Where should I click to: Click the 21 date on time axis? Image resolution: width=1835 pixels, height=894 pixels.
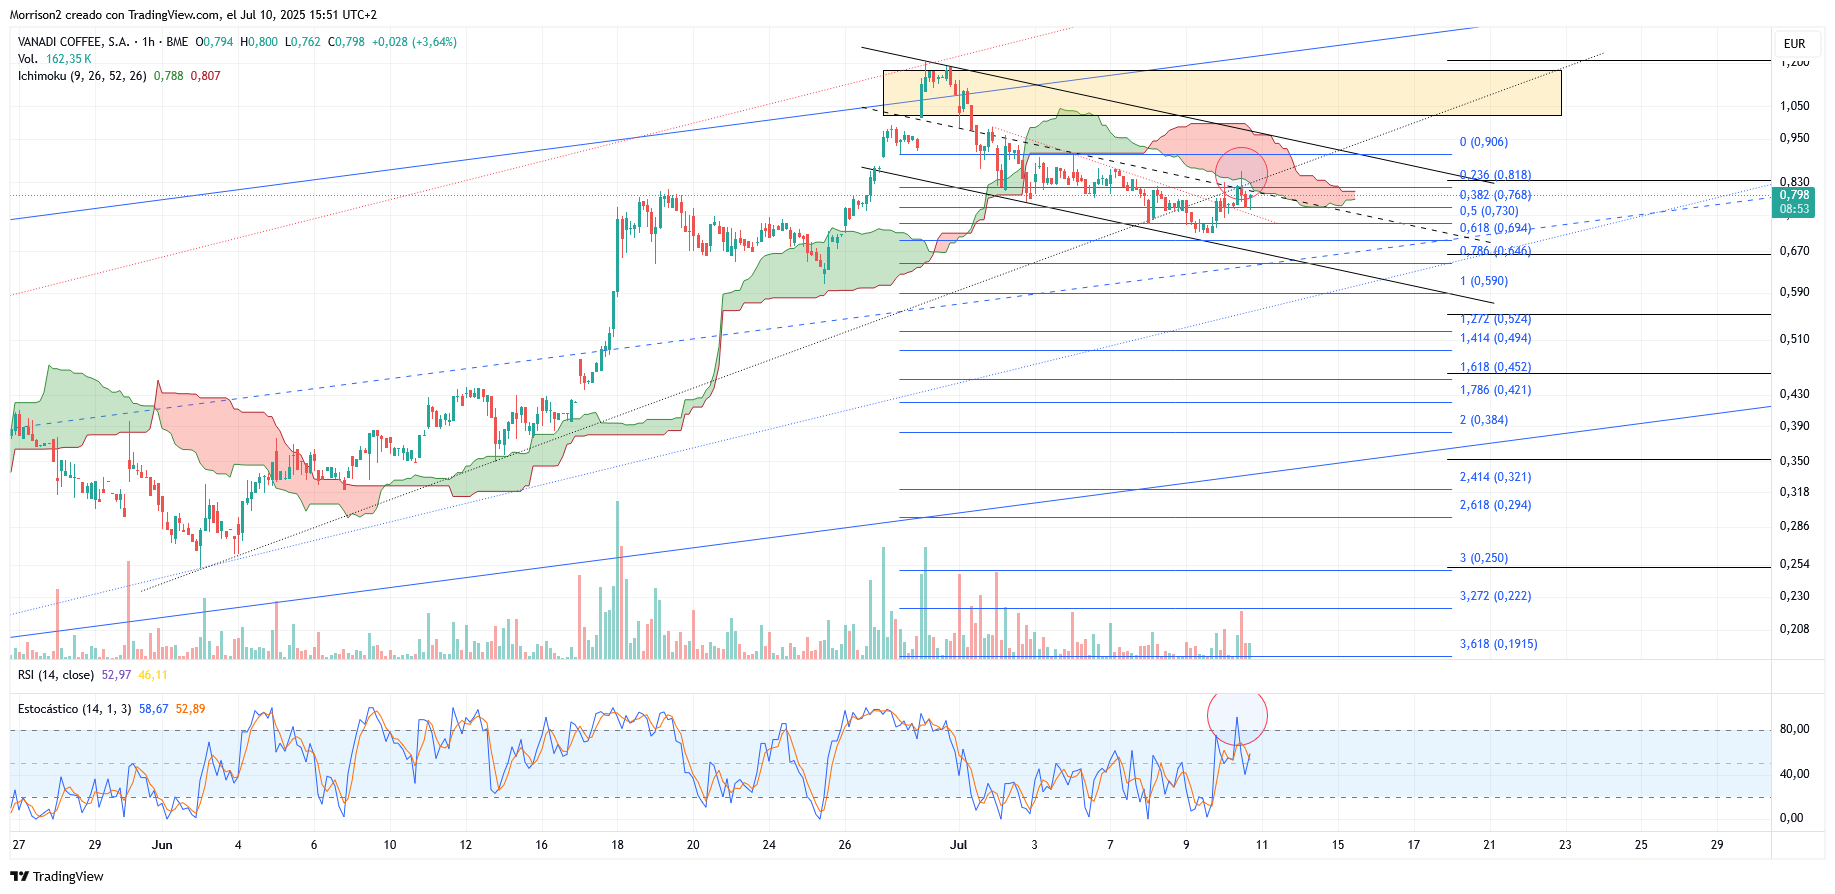coord(1489,845)
